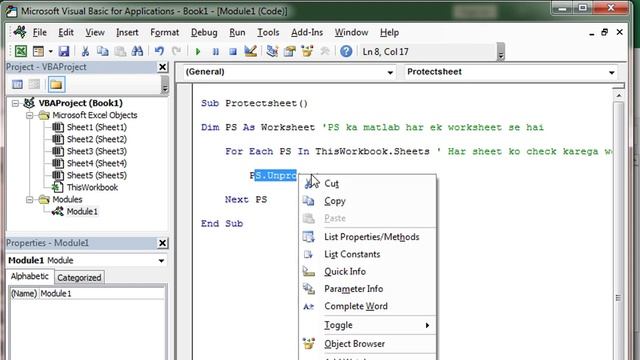Stop execution with Reset icon
This screenshot has width=640, height=360.
[233, 51]
